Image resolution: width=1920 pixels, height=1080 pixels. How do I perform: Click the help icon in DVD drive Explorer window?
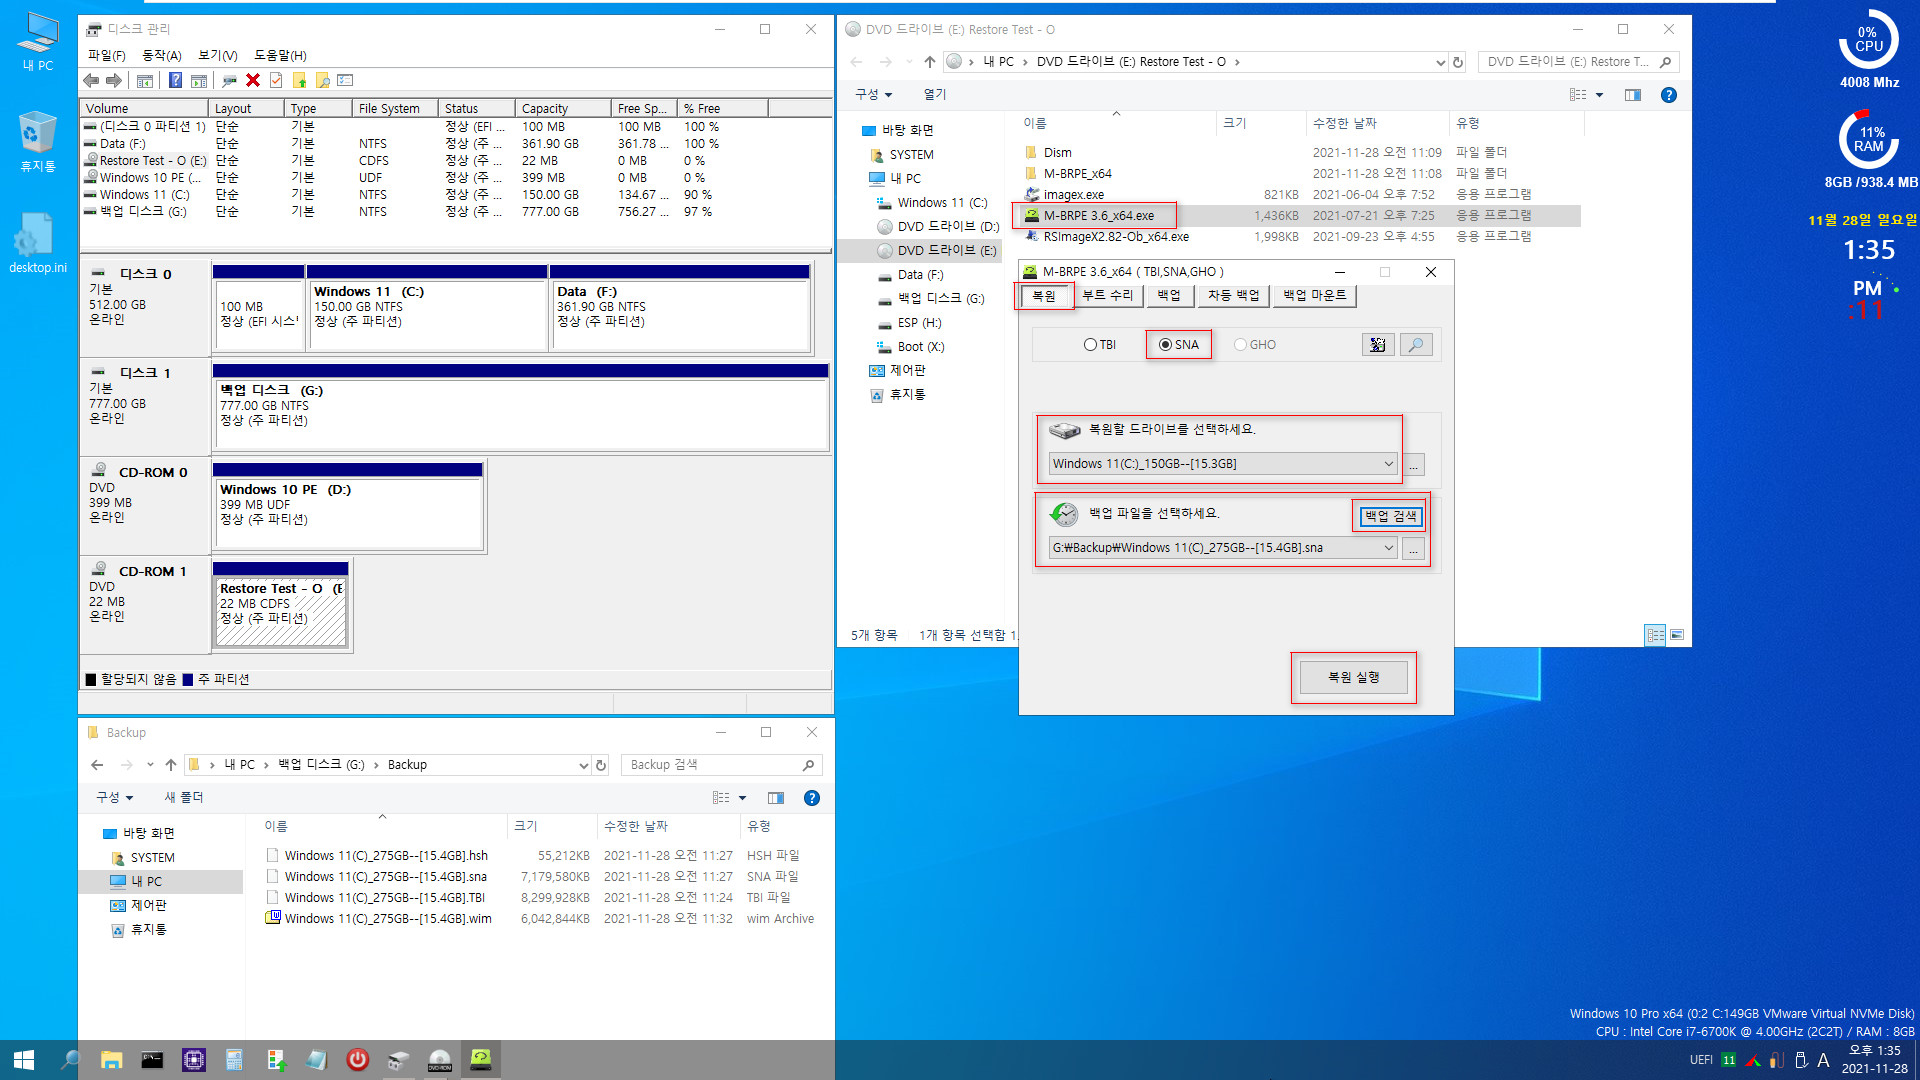click(1668, 95)
